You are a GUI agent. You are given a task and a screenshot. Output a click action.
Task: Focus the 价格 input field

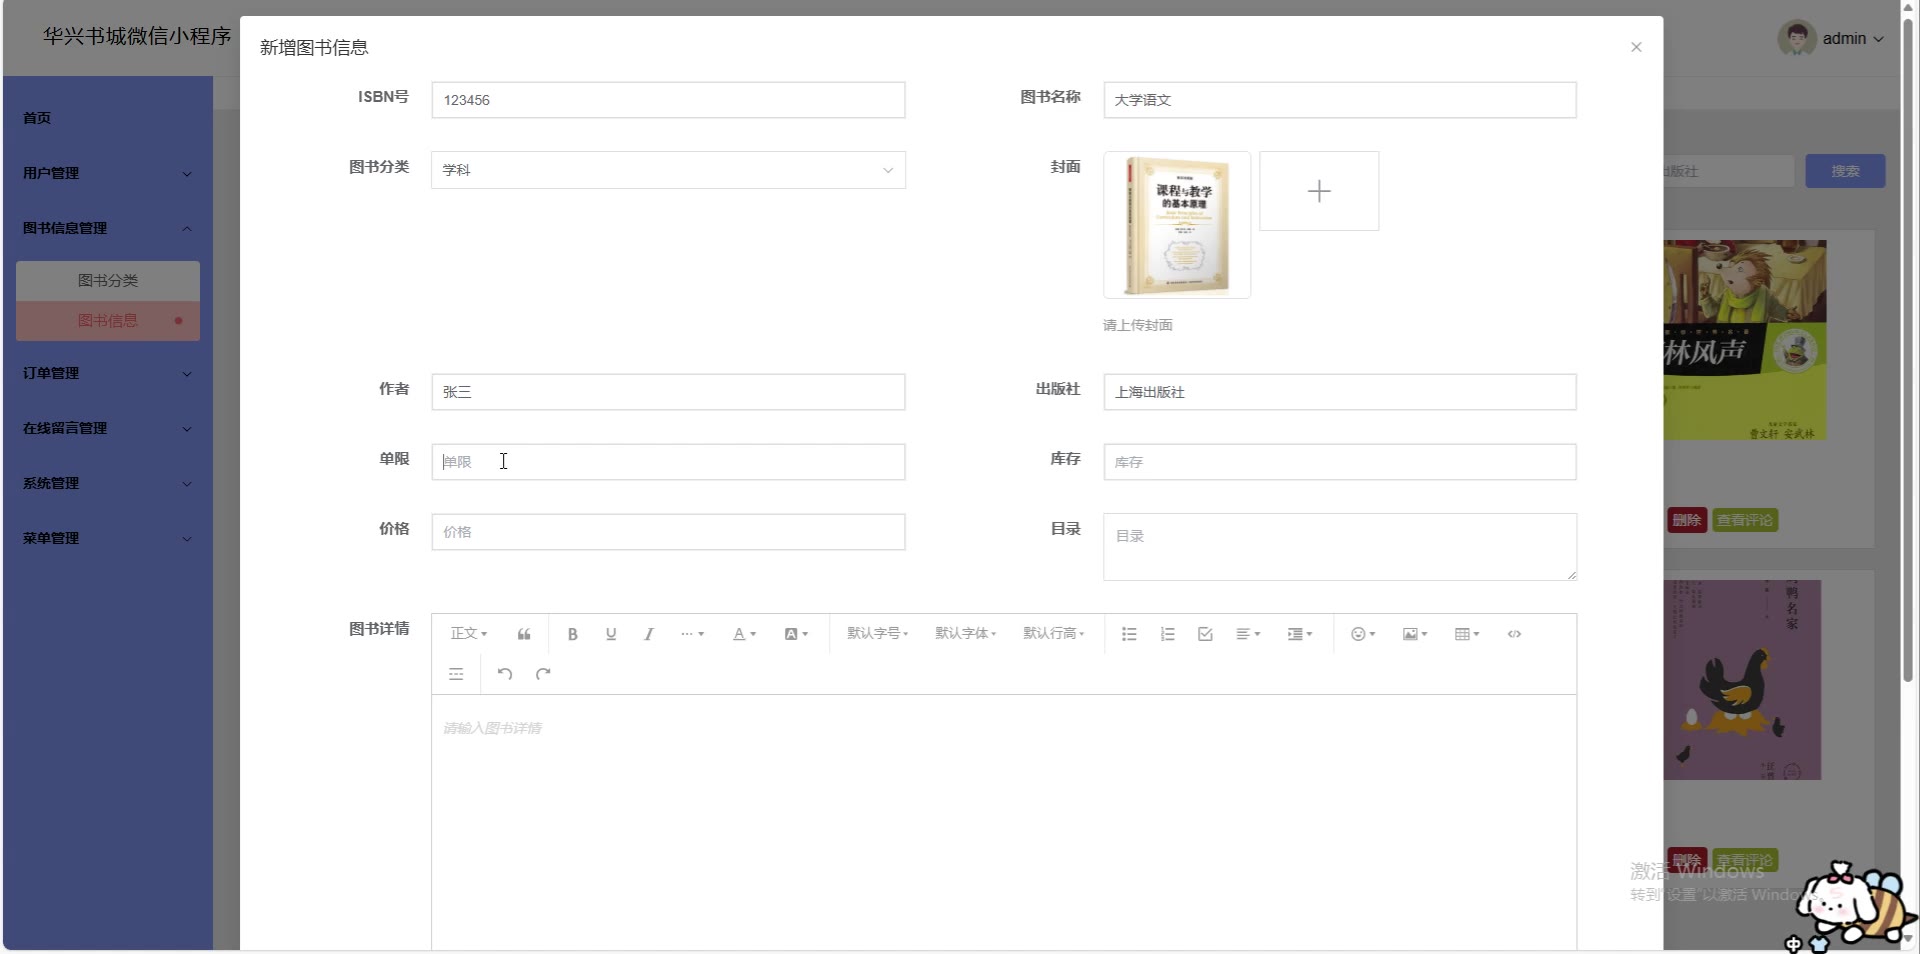668,532
